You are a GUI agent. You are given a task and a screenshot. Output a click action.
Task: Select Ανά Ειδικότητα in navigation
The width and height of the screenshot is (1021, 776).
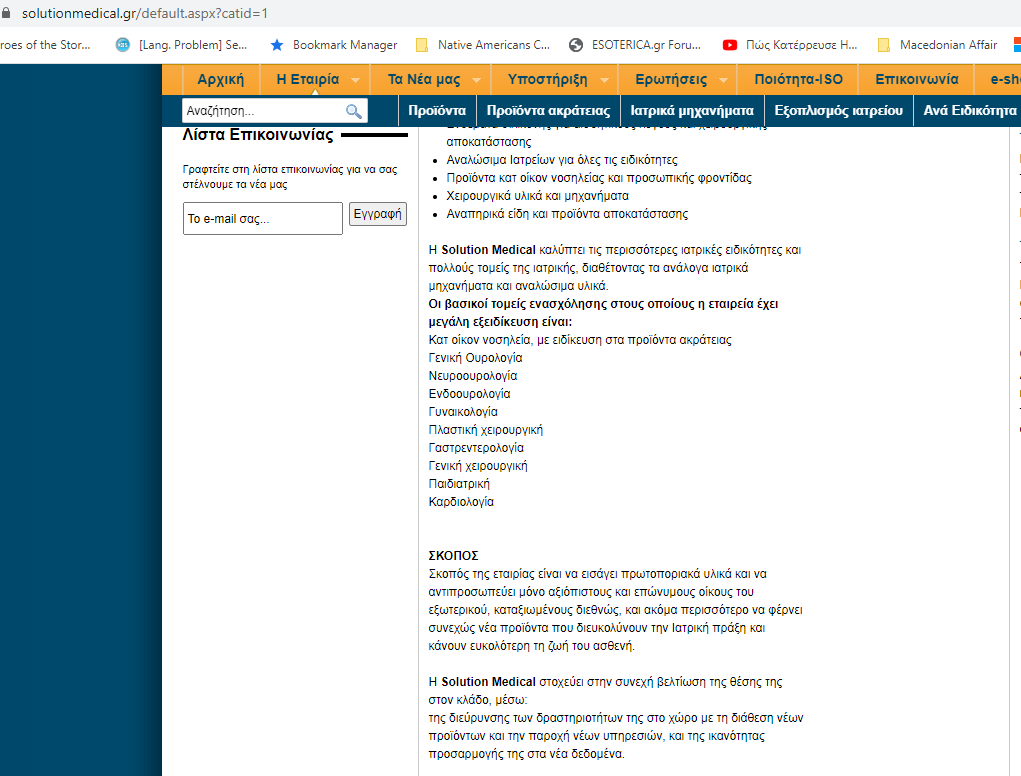coord(970,111)
